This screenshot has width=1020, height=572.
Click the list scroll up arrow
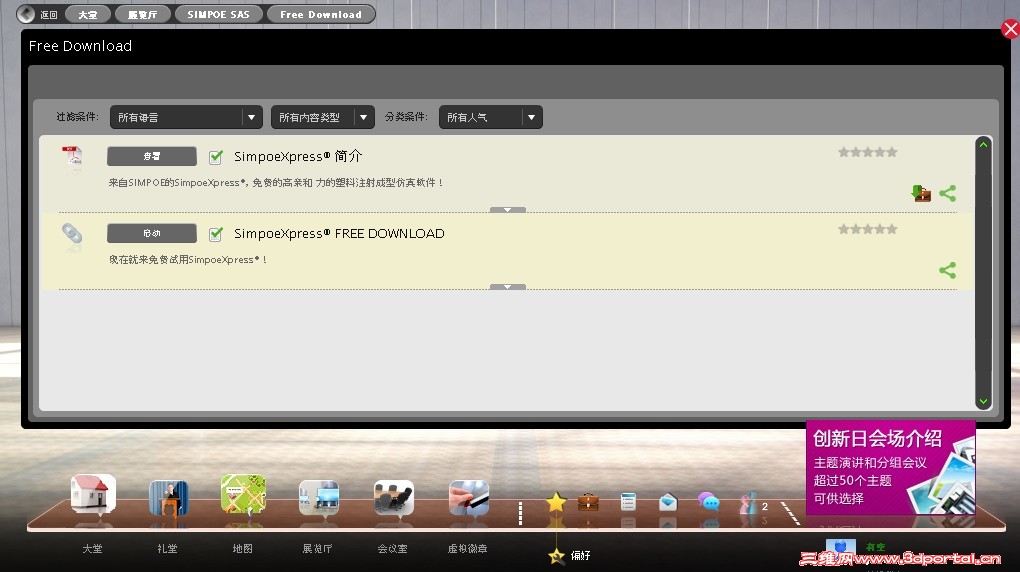tap(984, 144)
